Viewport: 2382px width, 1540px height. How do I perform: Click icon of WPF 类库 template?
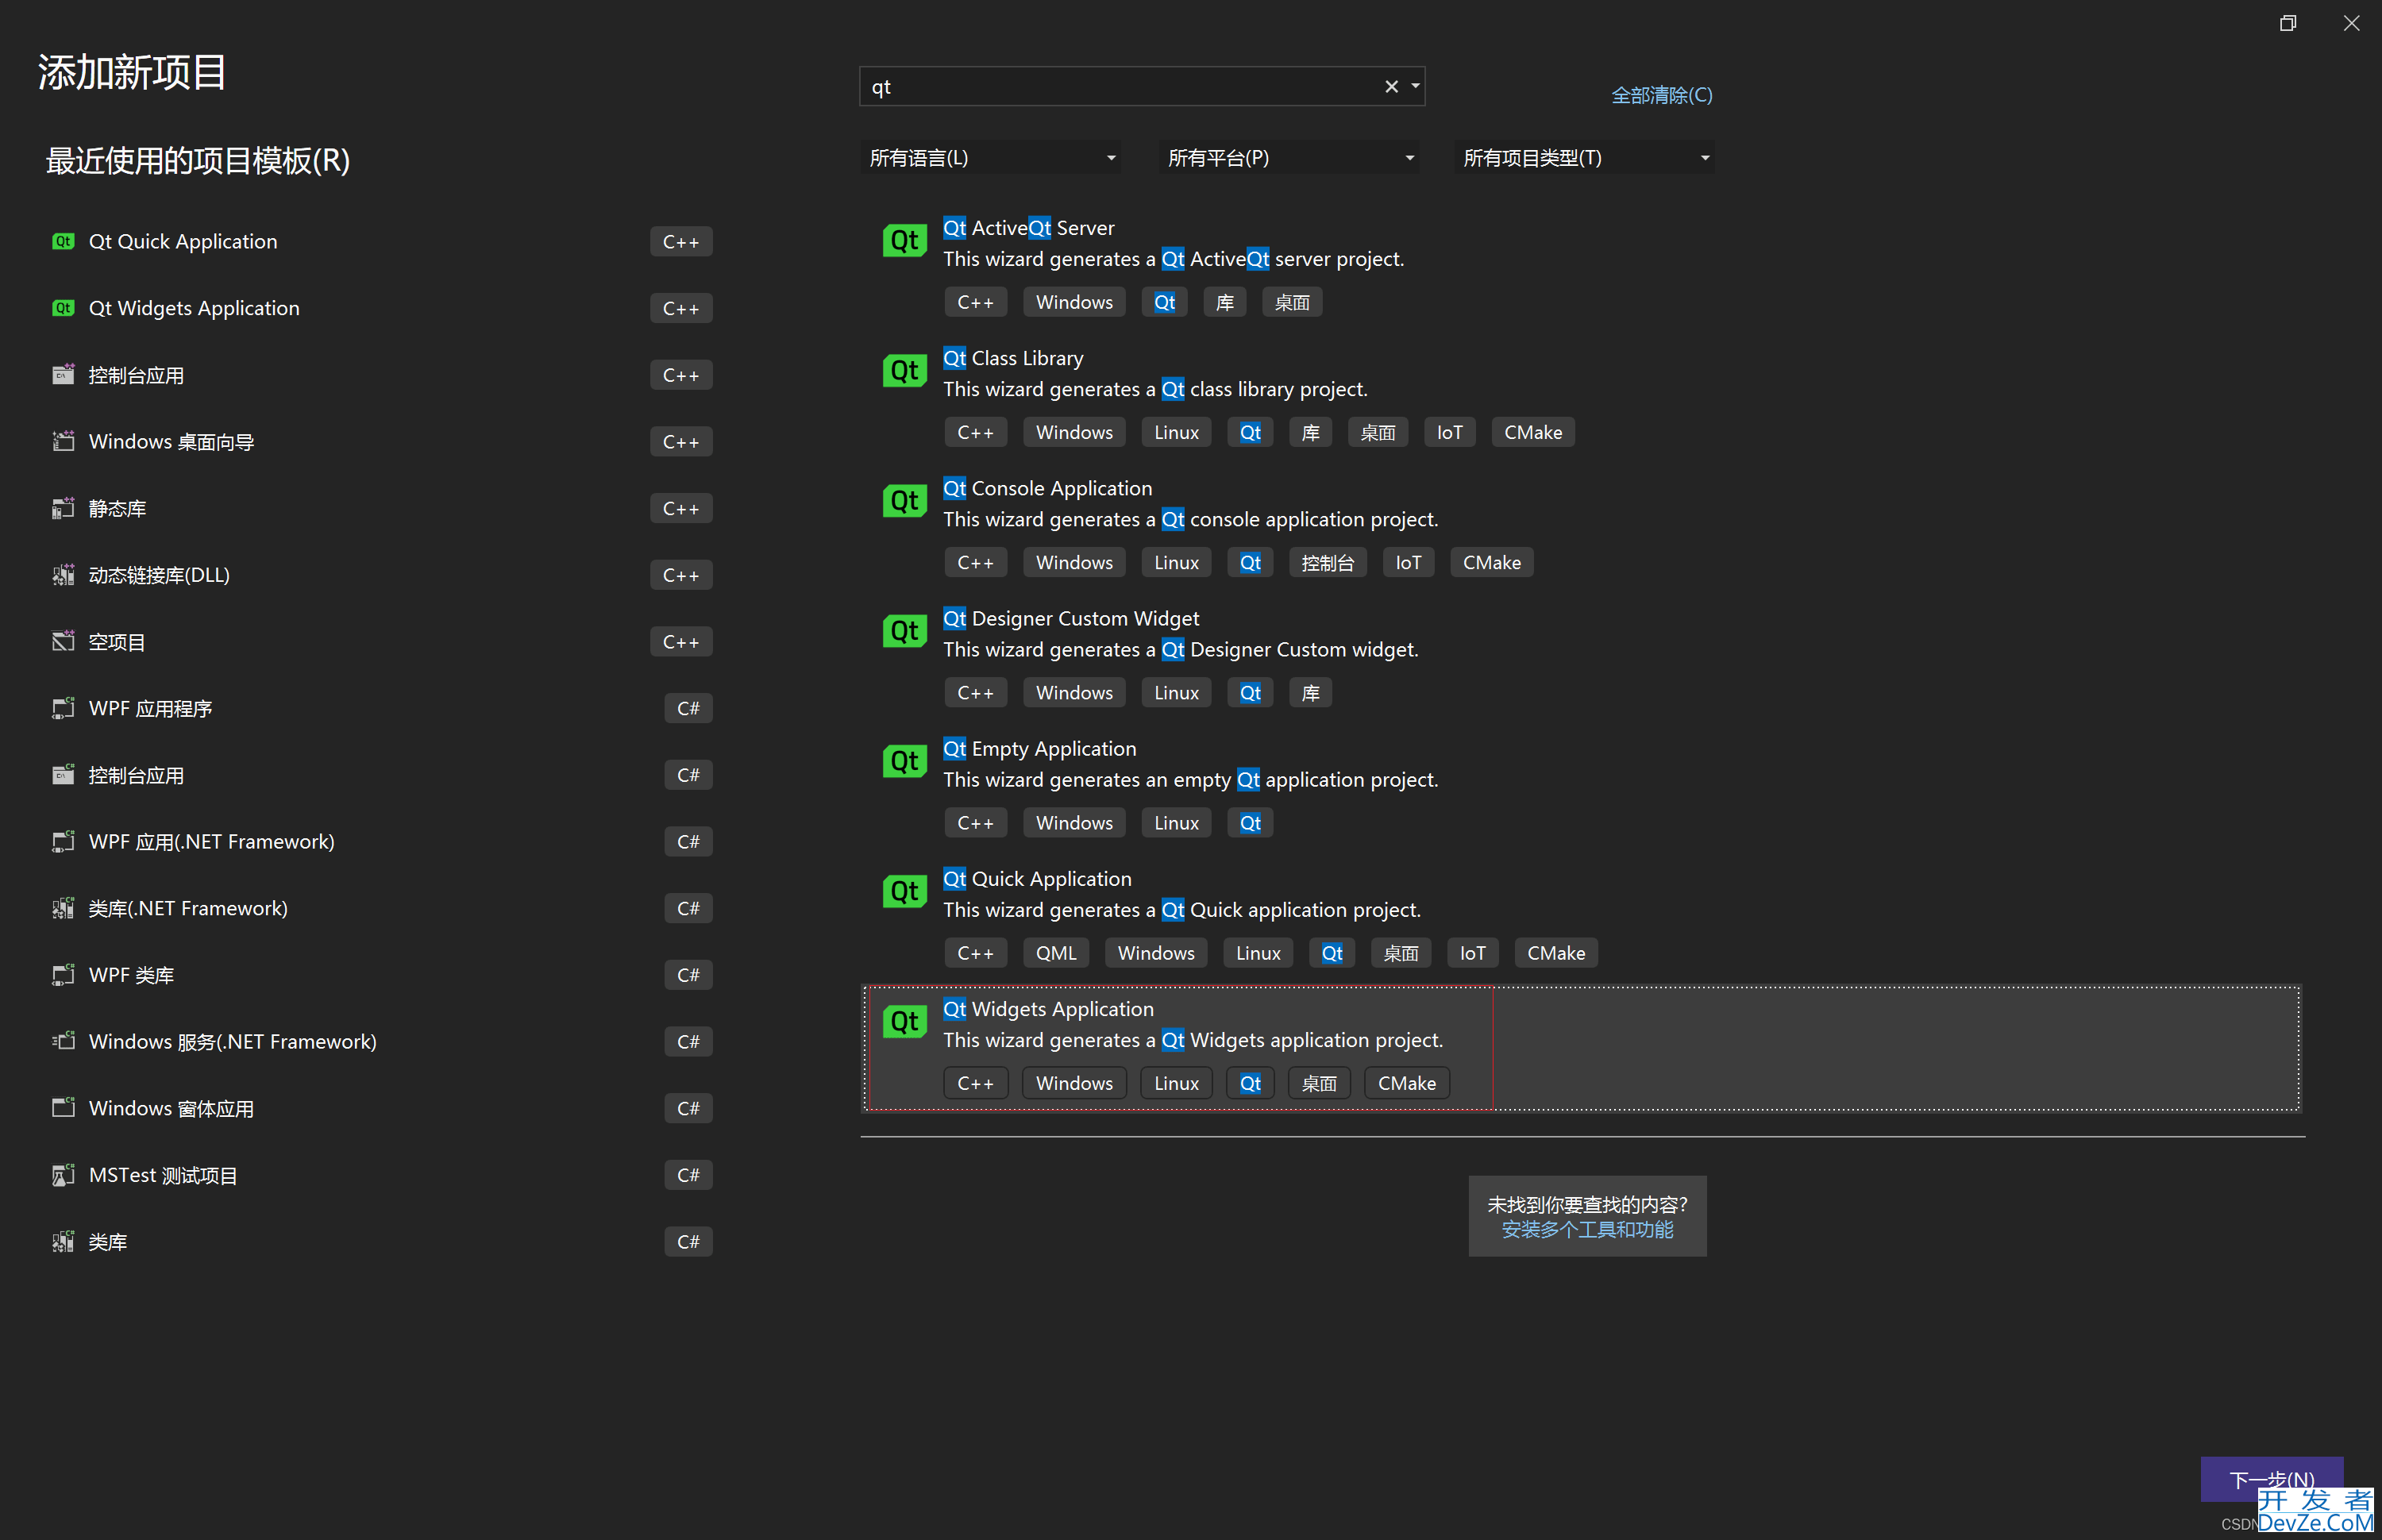[x=63, y=975]
